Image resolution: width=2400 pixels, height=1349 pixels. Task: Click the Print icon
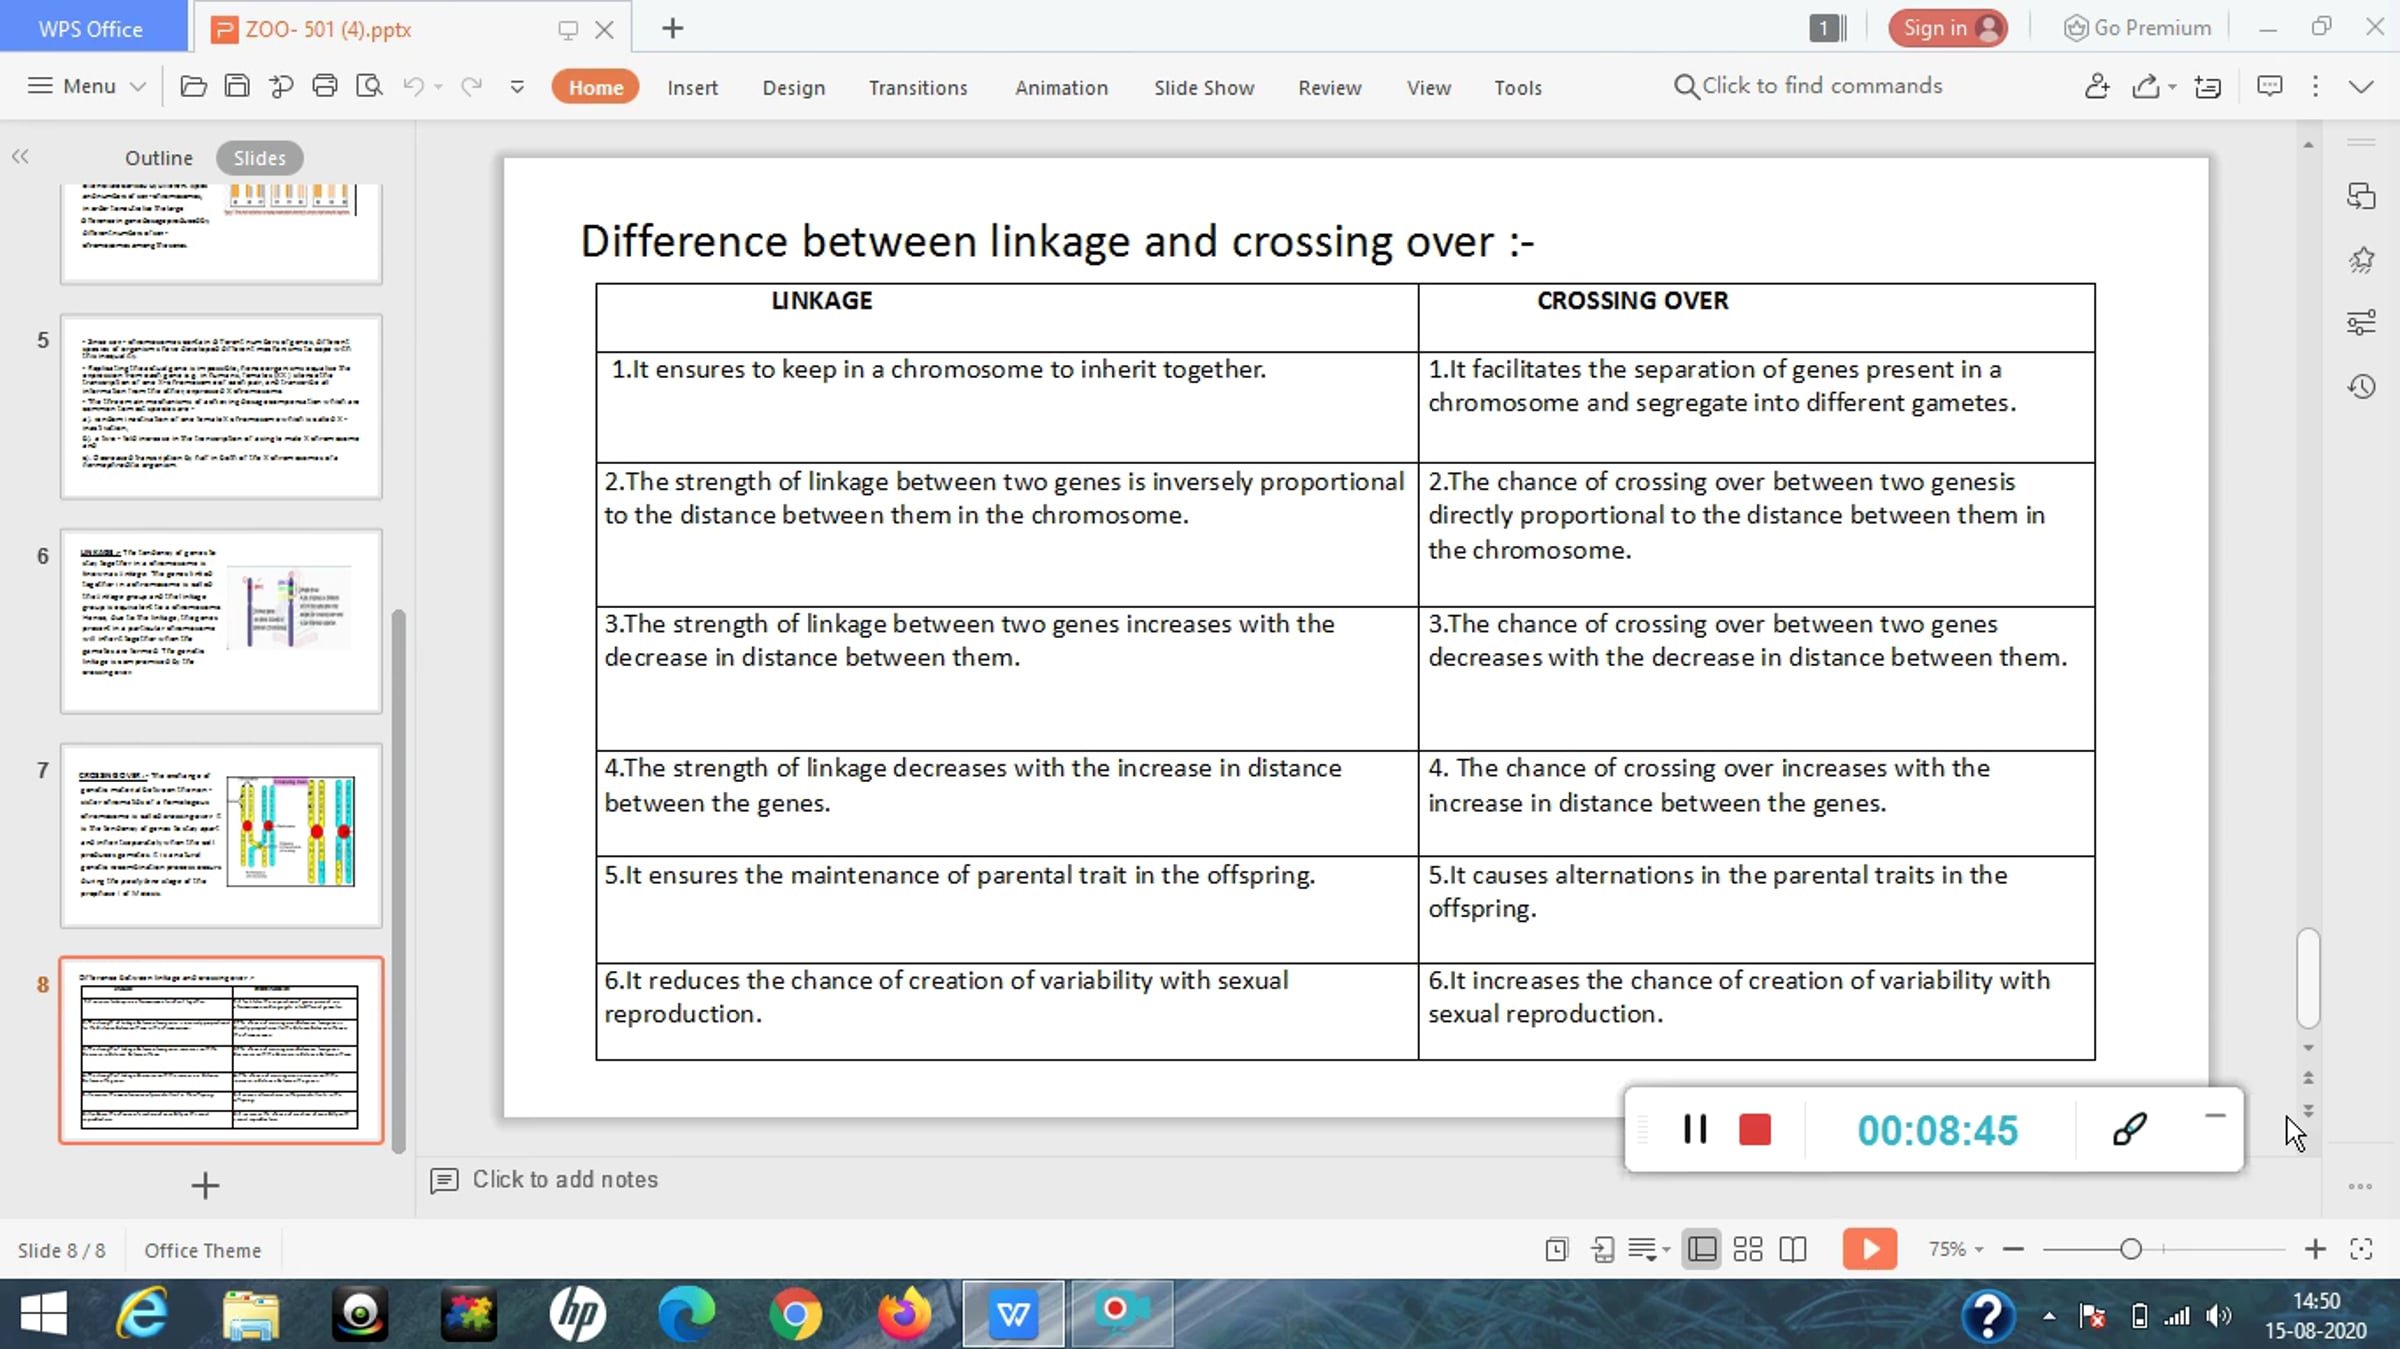(x=324, y=87)
